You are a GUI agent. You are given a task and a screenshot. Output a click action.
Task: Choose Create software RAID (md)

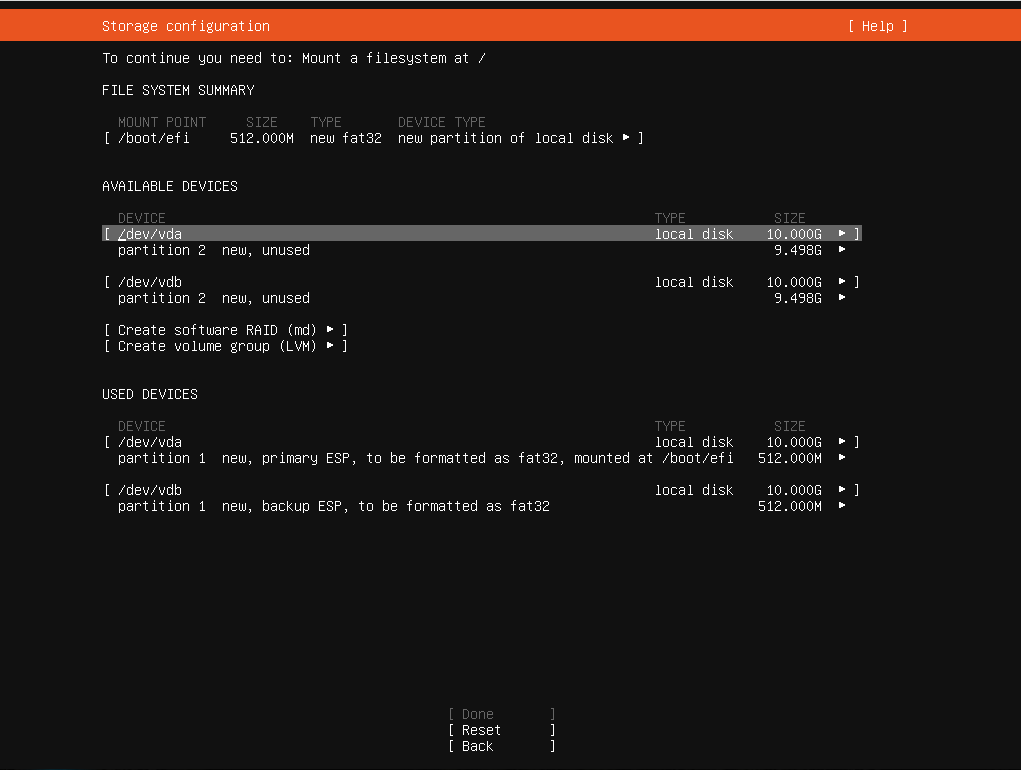coord(225,330)
